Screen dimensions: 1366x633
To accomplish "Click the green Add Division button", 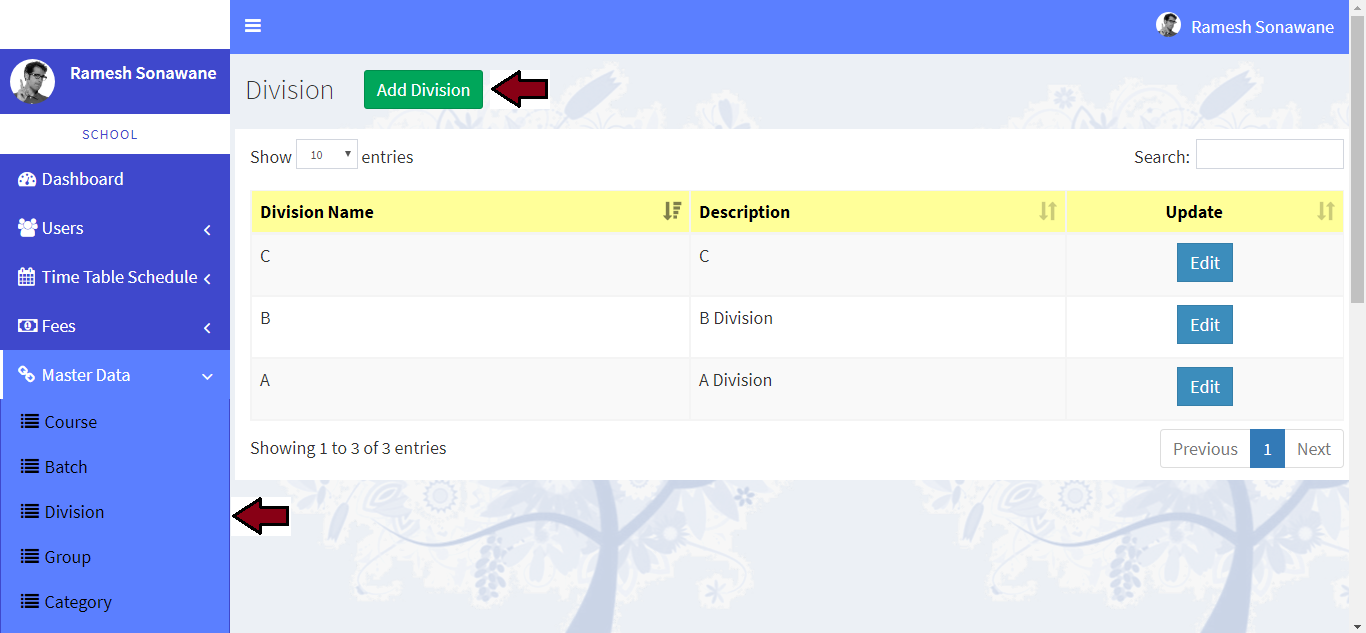I will [x=423, y=90].
